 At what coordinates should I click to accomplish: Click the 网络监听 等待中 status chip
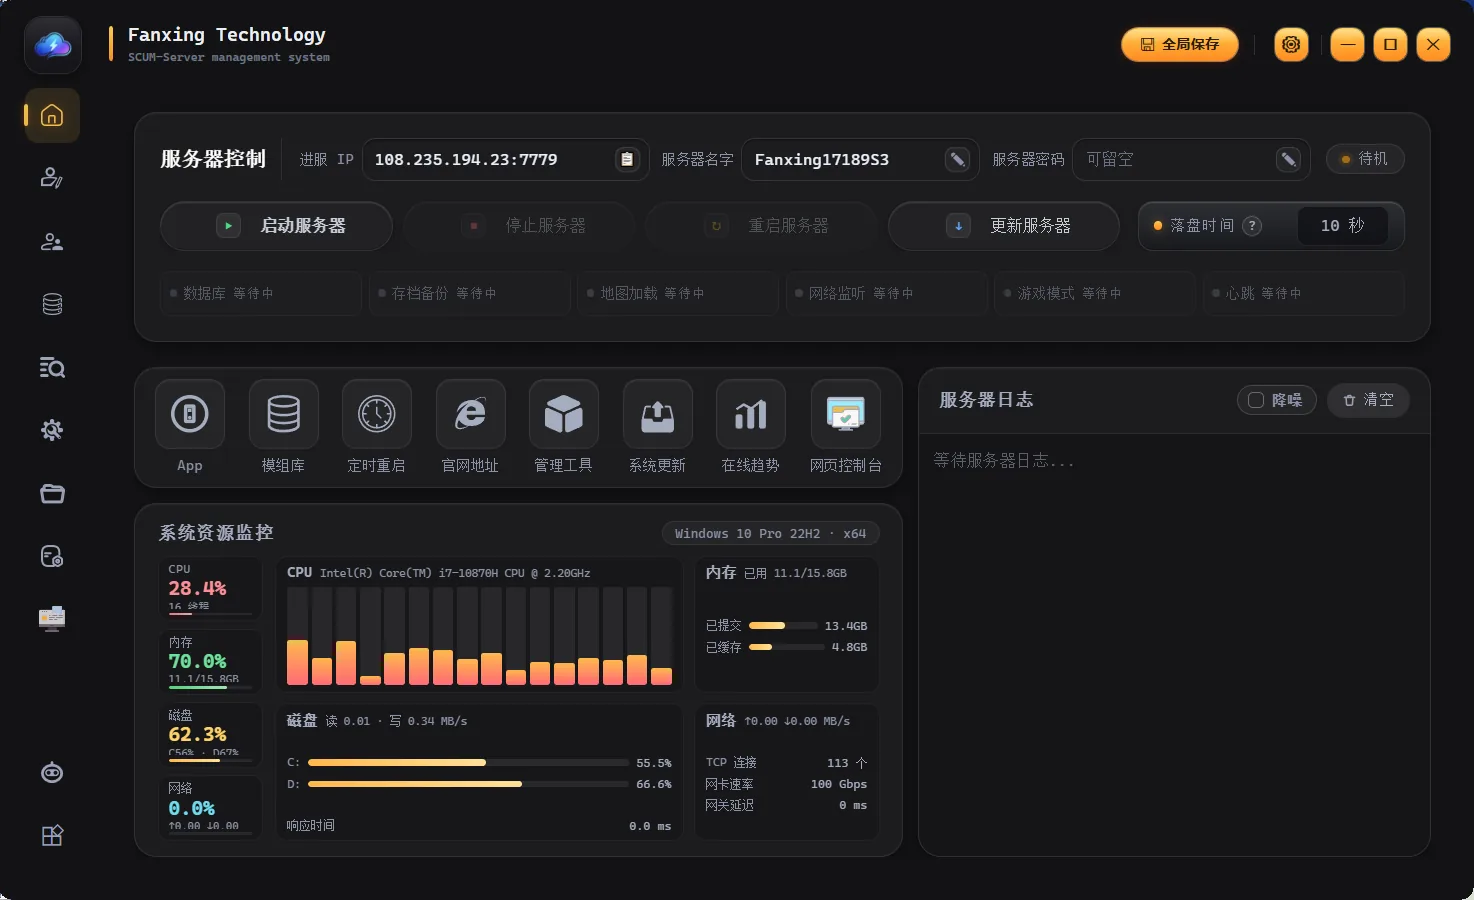pyautogui.click(x=886, y=293)
